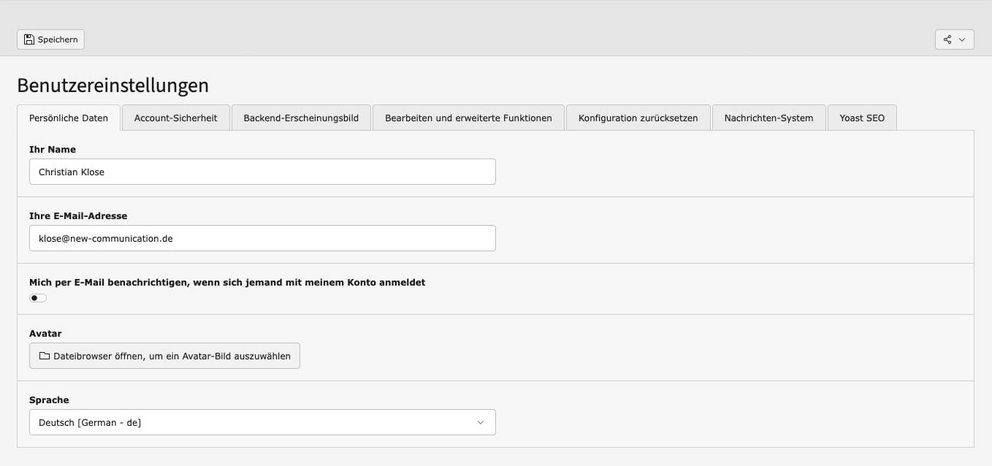Expand the share button dropdown arrow

coord(962,39)
